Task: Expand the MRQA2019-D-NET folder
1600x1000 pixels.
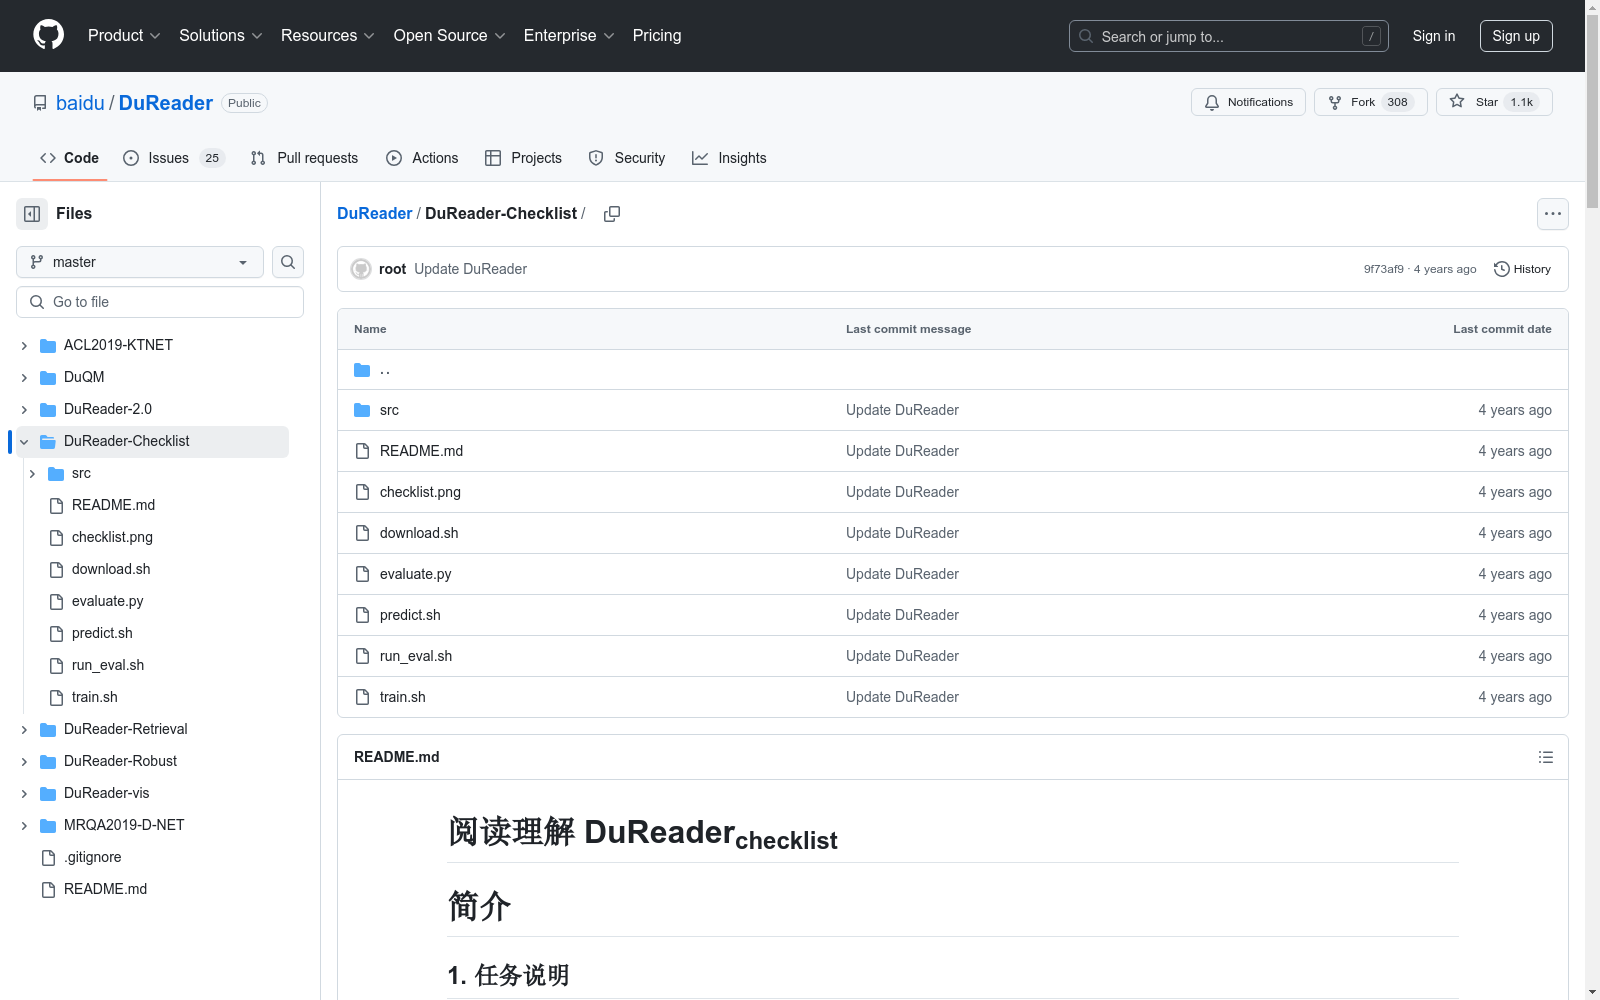Action: pyautogui.click(x=24, y=825)
